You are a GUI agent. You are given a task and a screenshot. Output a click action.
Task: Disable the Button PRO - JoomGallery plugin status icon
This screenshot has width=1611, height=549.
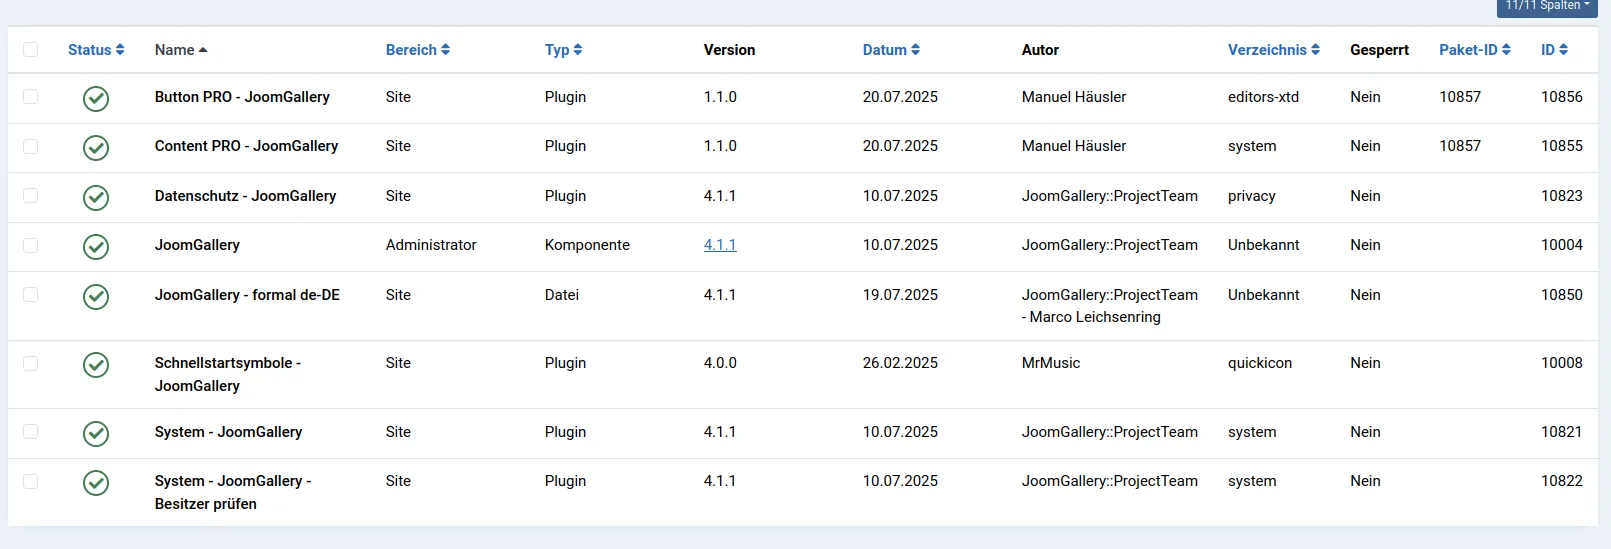coord(96,98)
